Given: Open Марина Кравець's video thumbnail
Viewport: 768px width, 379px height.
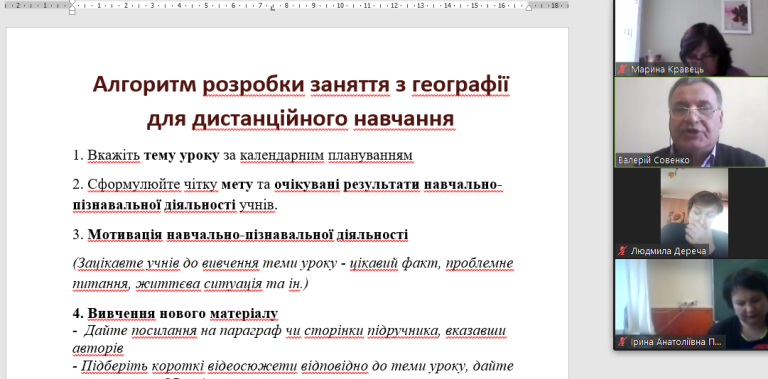Looking at the screenshot, I should tap(691, 38).
